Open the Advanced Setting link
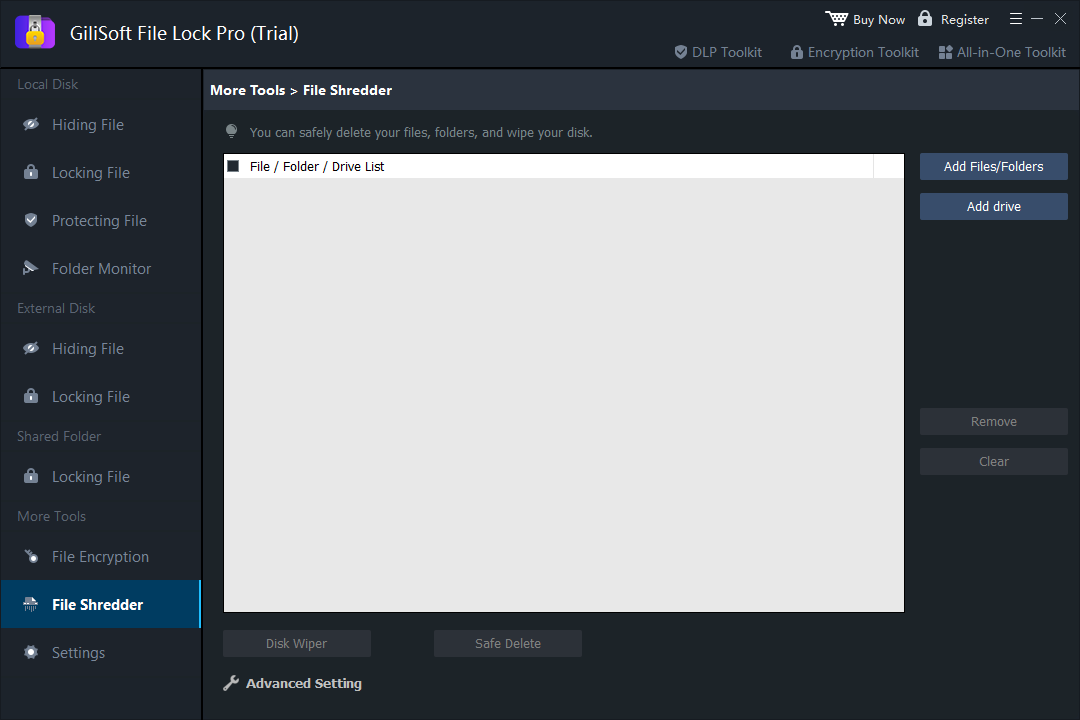 [304, 683]
